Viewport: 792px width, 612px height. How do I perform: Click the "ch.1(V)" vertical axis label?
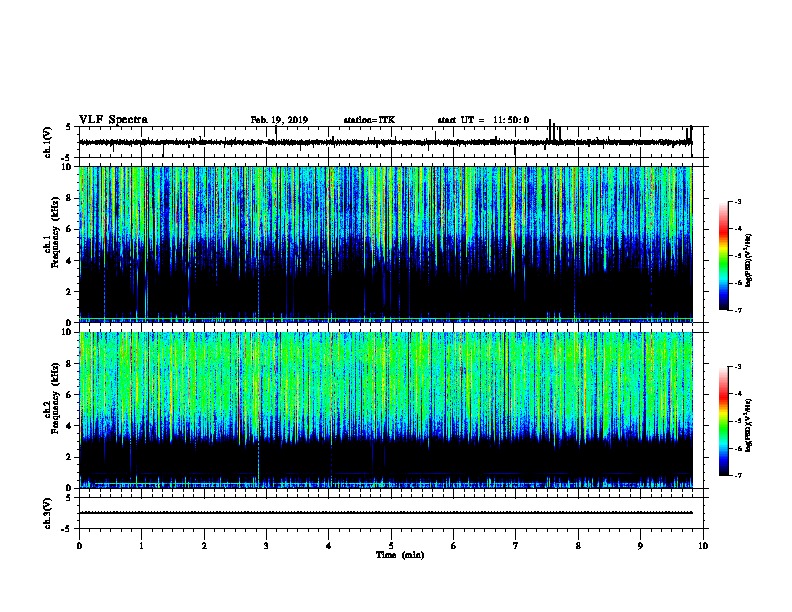47,142
